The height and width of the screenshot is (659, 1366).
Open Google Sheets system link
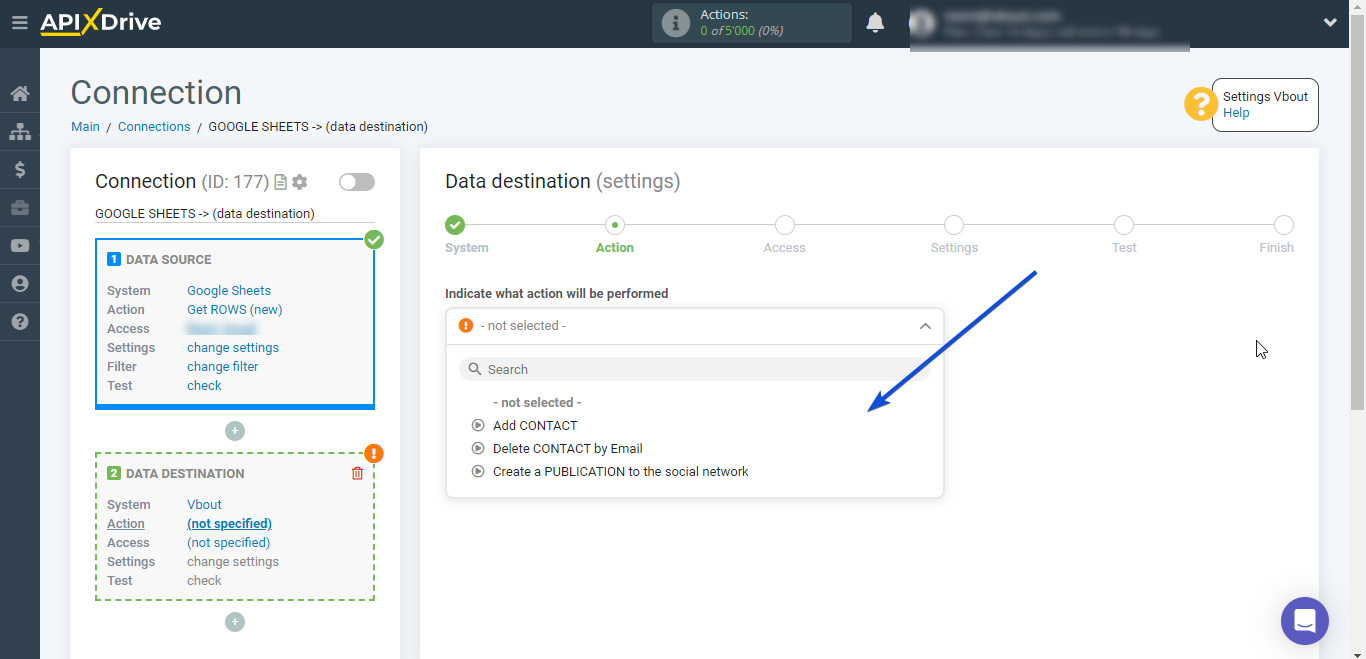[x=229, y=291]
